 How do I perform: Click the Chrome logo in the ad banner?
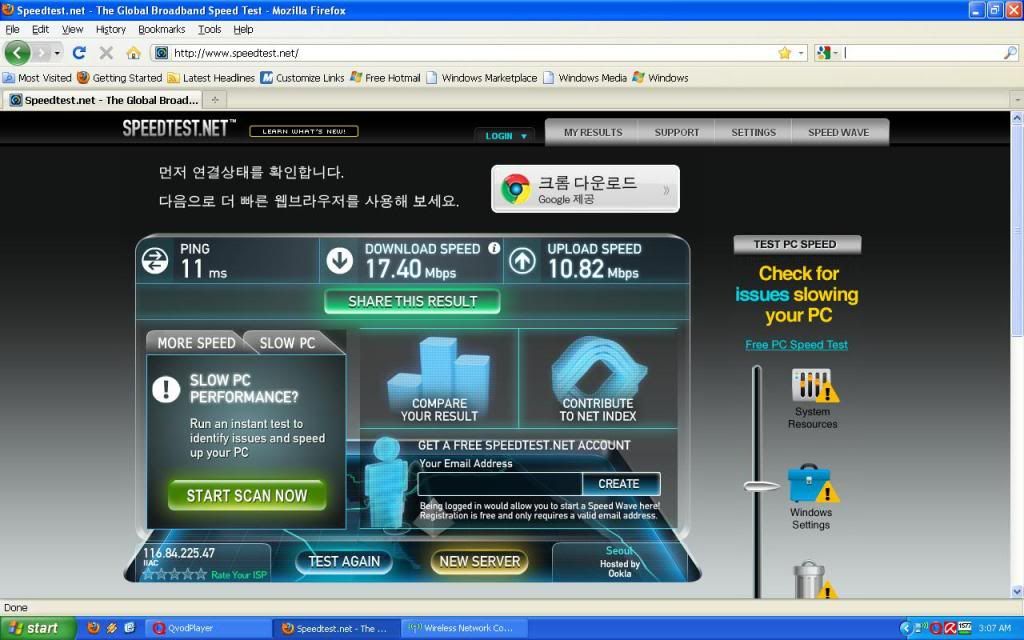coord(515,189)
